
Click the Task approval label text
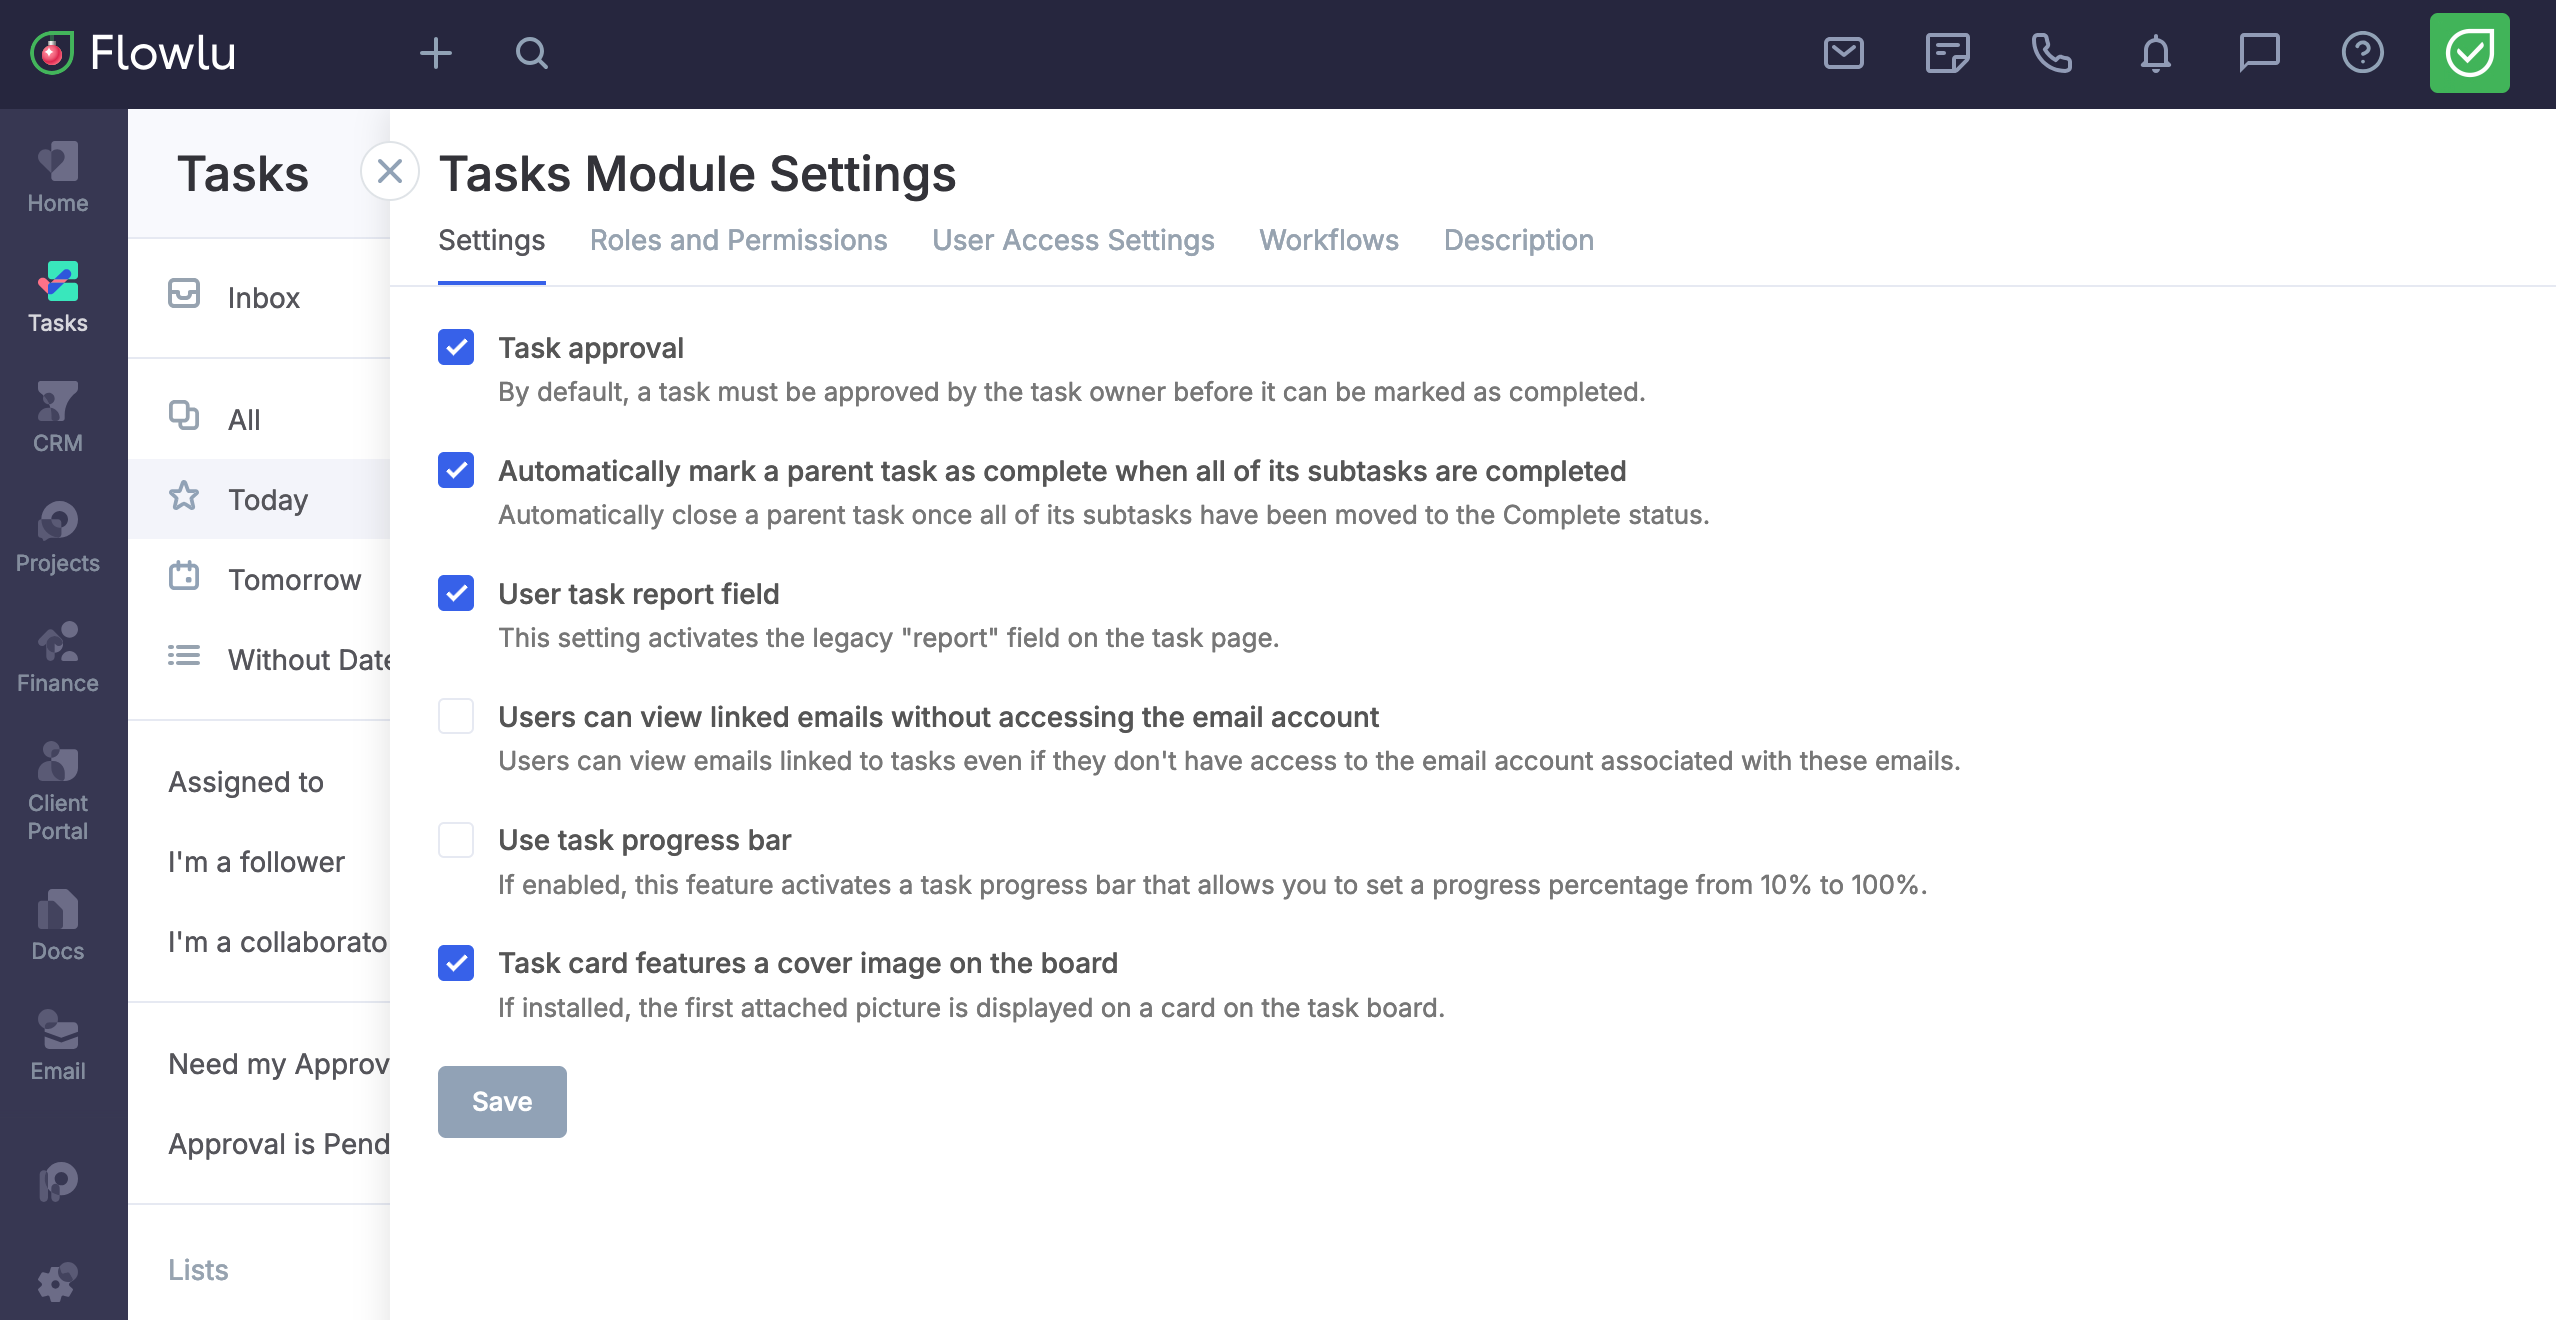(591, 347)
